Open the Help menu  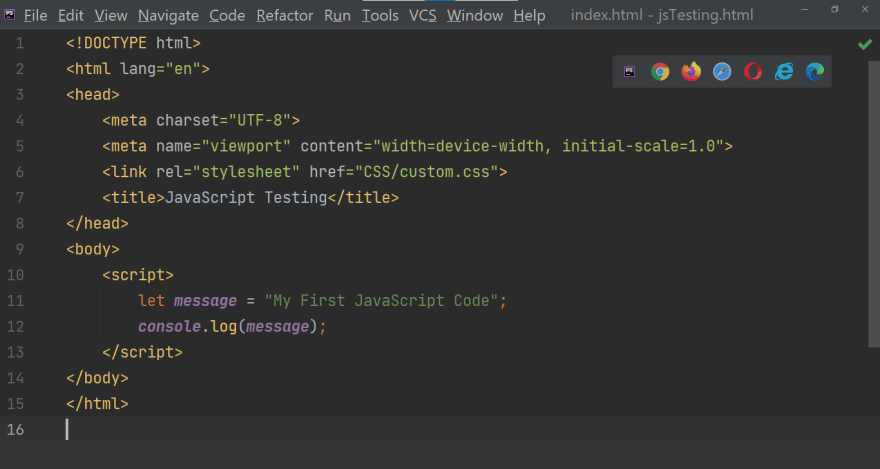(x=529, y=16)
